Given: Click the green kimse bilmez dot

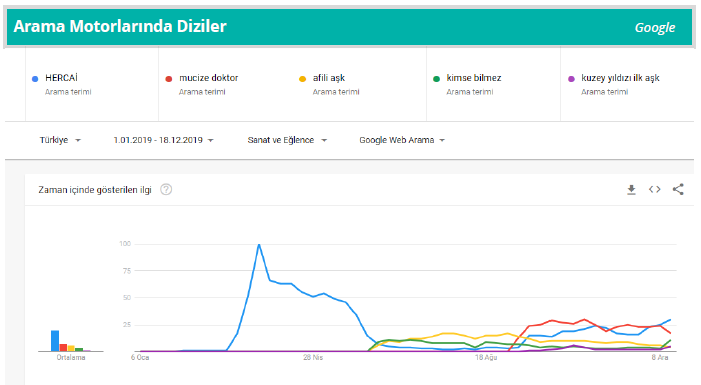Looking at the screenshot, I should [x=436, y=79].
